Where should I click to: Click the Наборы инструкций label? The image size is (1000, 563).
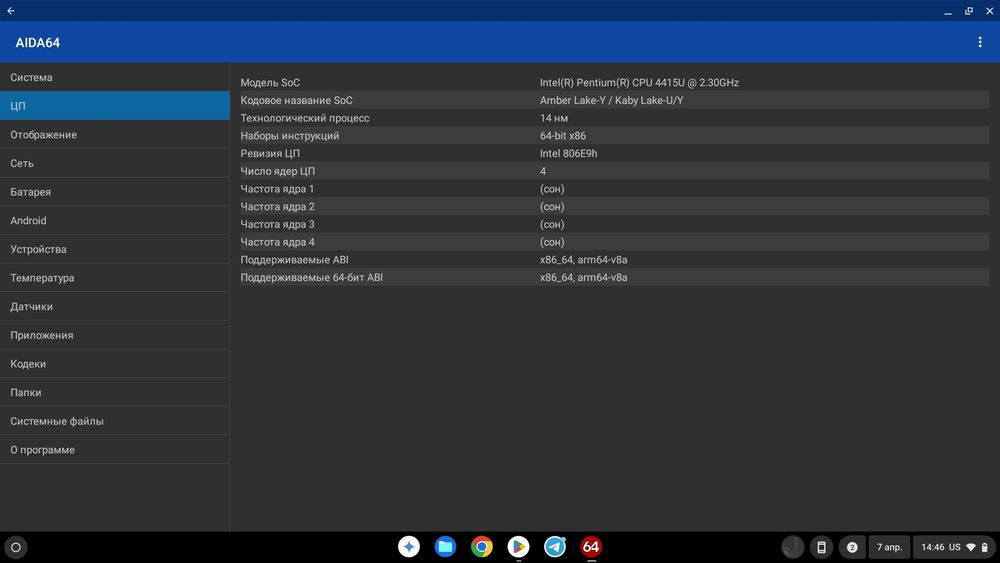click(290, 136)
